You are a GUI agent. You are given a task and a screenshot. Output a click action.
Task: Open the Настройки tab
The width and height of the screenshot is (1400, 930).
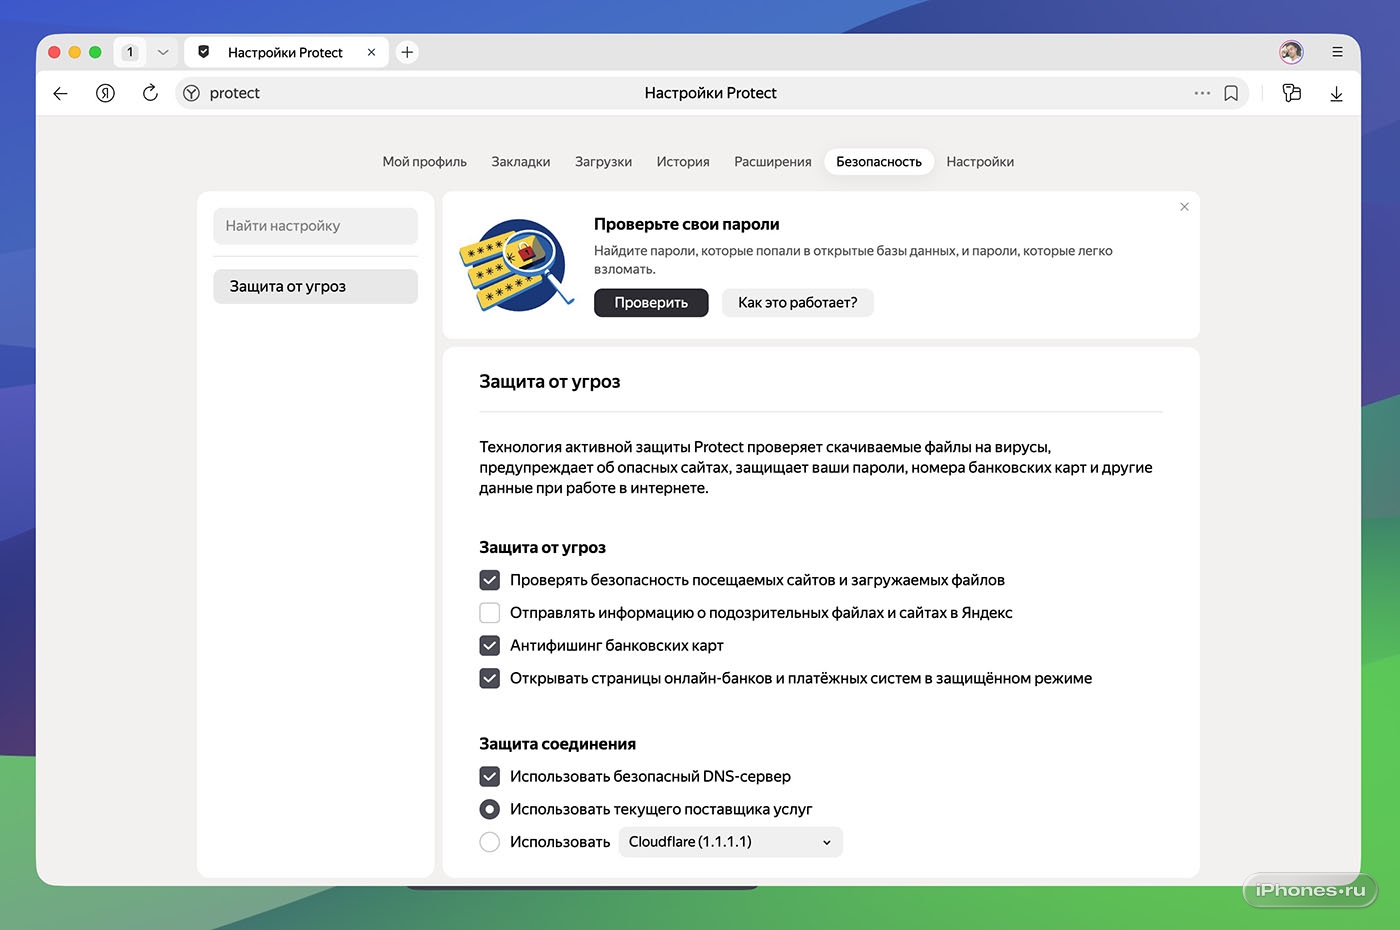coord(980,162)
